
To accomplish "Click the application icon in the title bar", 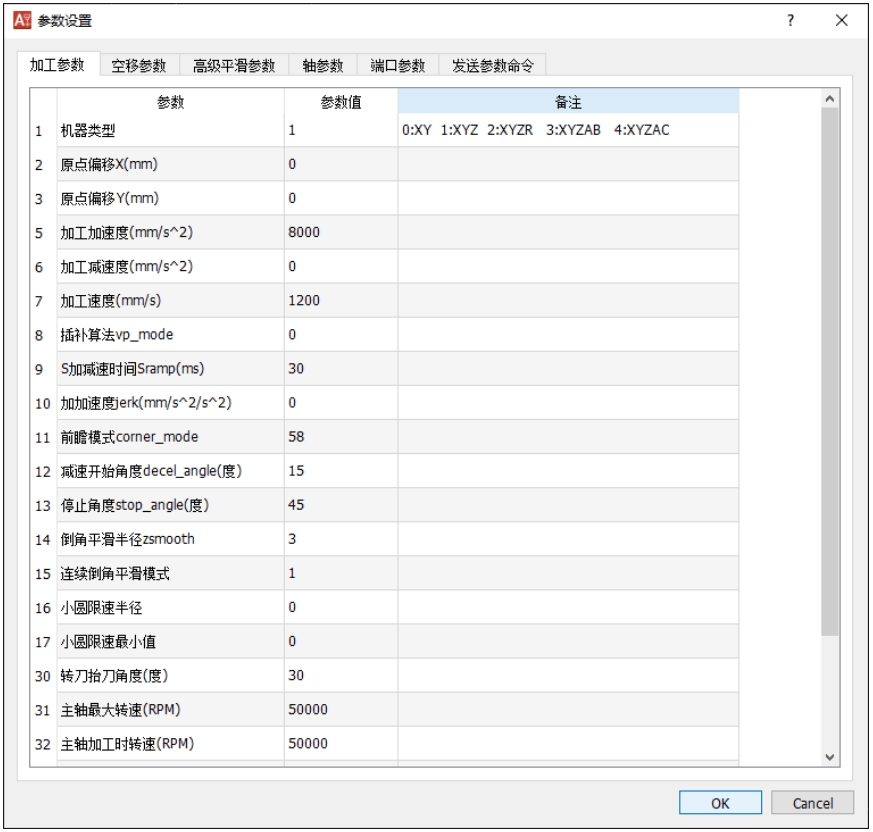I will tap(22, 21).
